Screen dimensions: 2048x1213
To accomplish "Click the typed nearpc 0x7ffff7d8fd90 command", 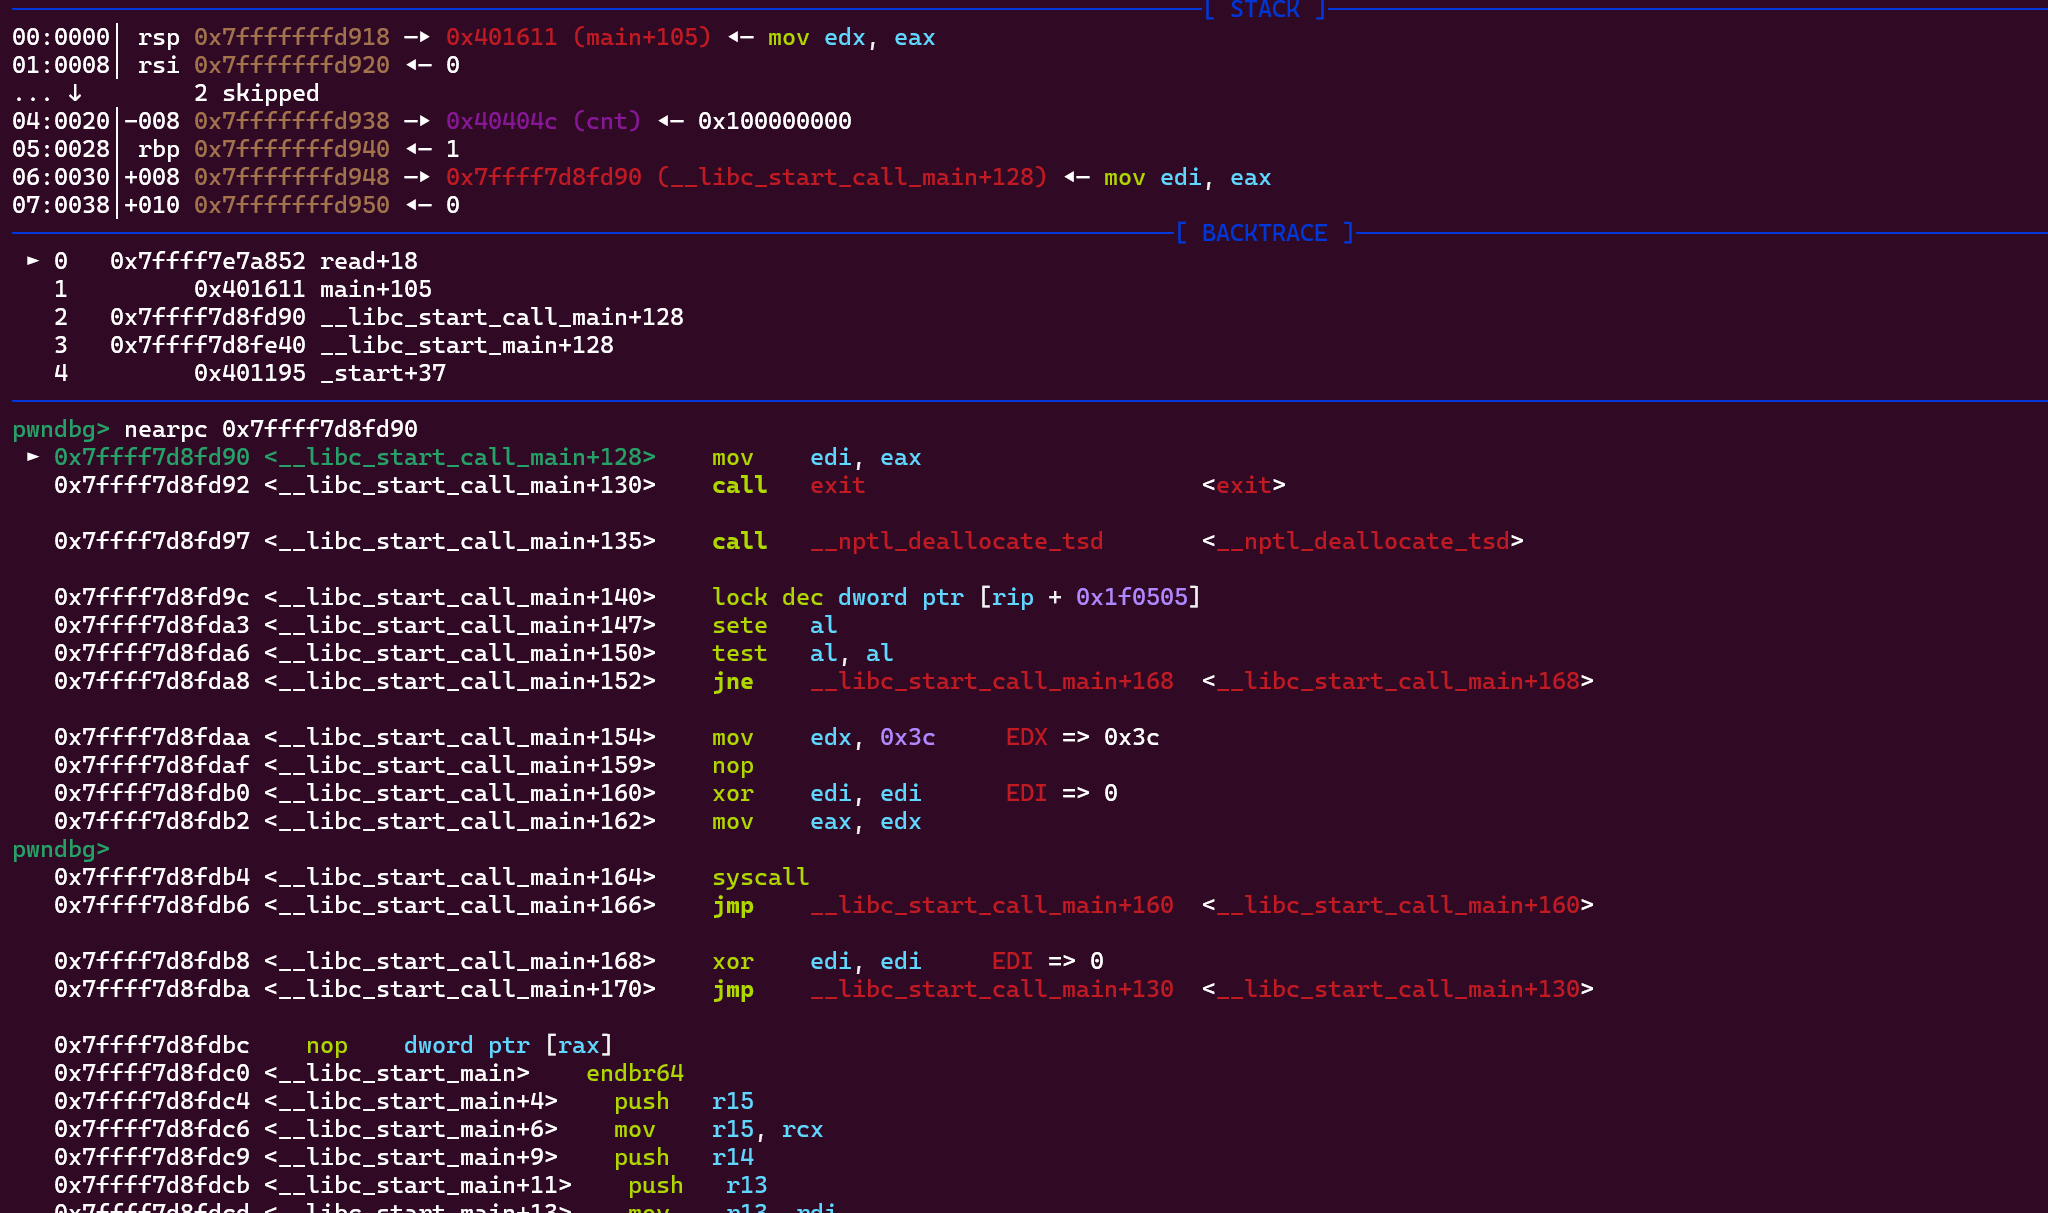I will (x=270, y=429).
